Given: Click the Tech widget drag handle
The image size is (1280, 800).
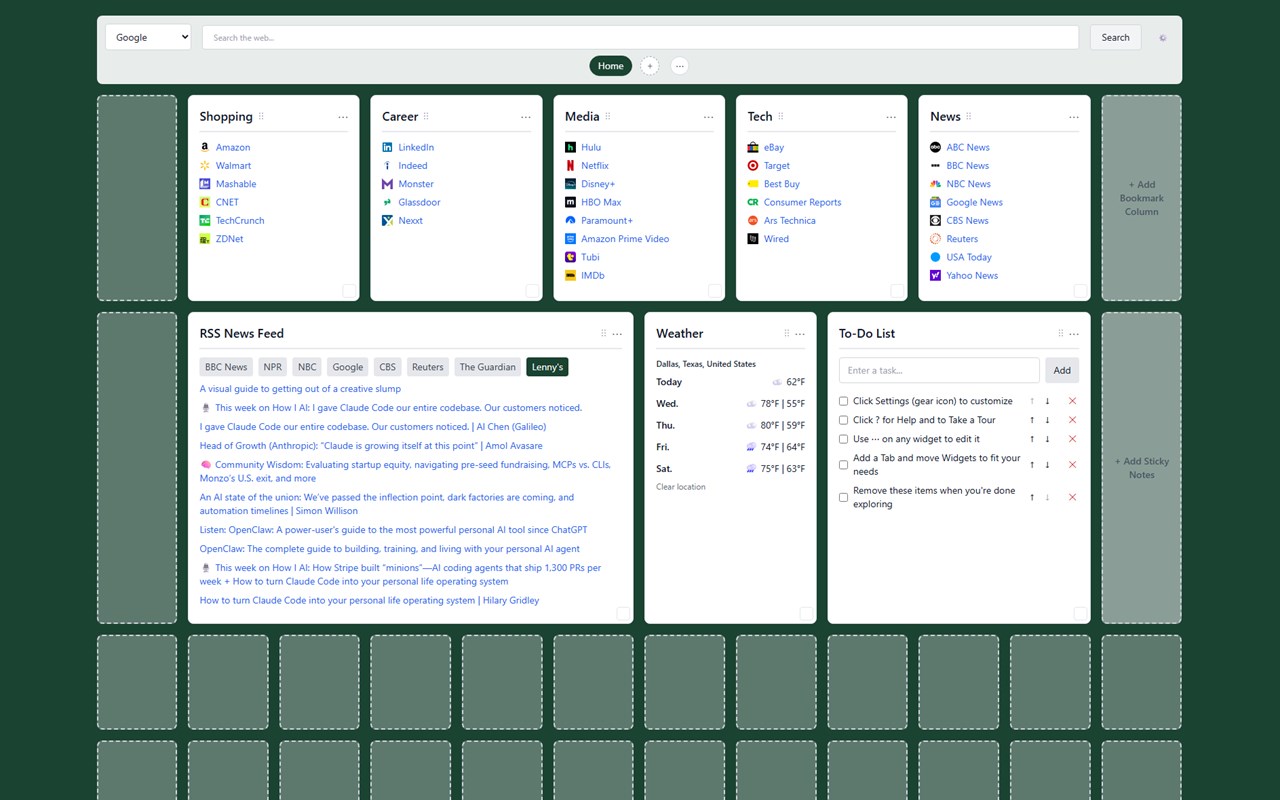Looking at the screenshot, I should (x=781, y=117).
